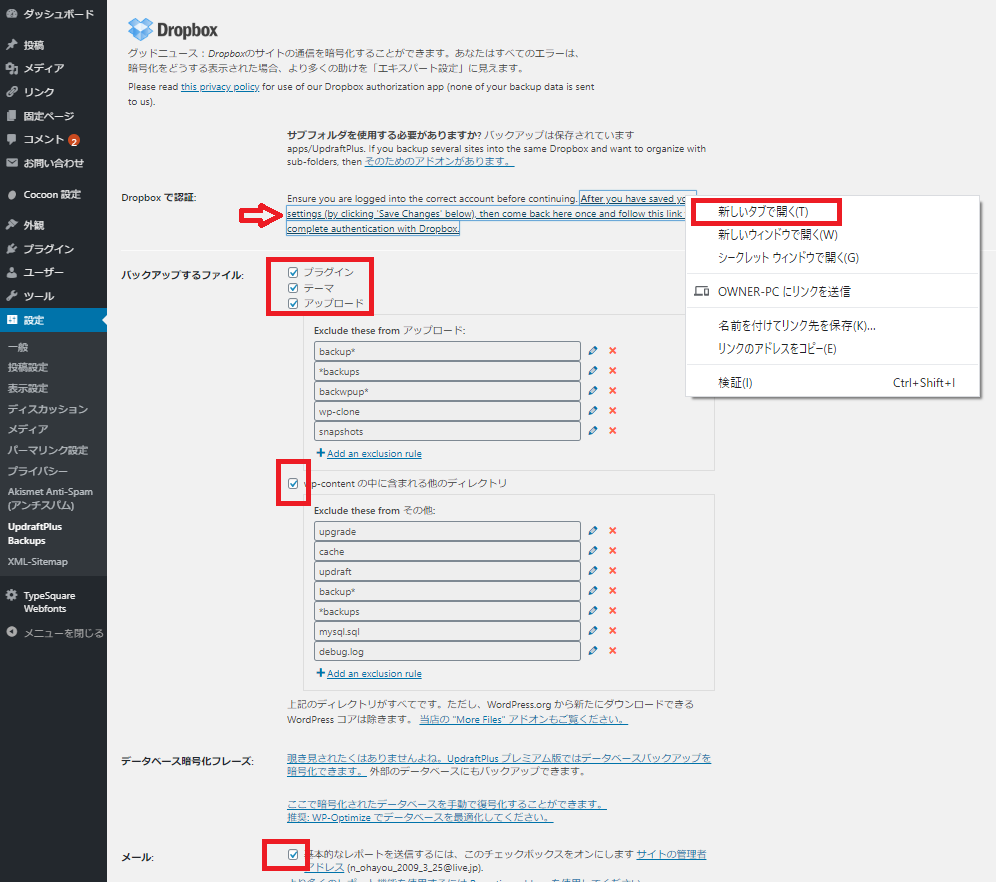
Task: Click into the upgrade input field
Action: click(x=447, y=531)
